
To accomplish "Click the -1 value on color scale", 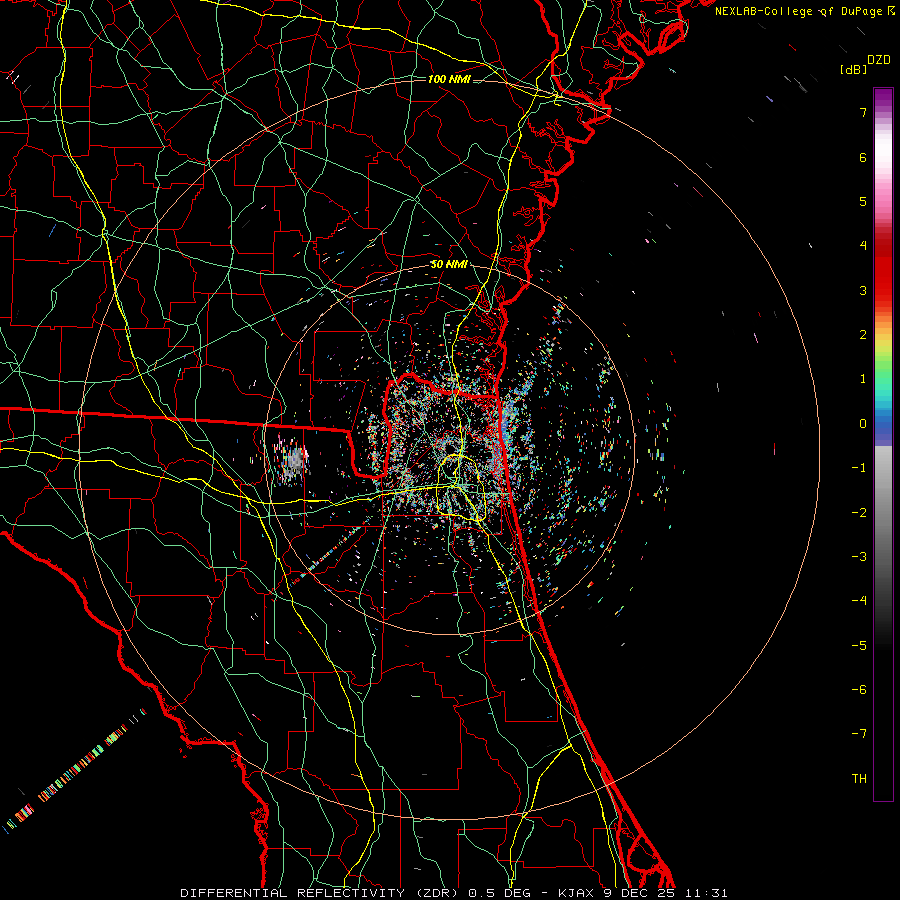I will [x=859, y=468].
